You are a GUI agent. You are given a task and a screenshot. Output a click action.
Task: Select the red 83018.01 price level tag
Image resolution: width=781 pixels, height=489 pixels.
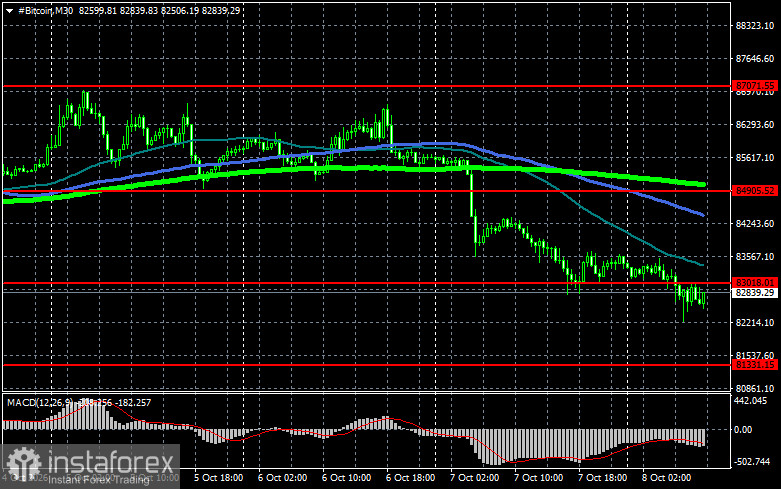(755, 282)
